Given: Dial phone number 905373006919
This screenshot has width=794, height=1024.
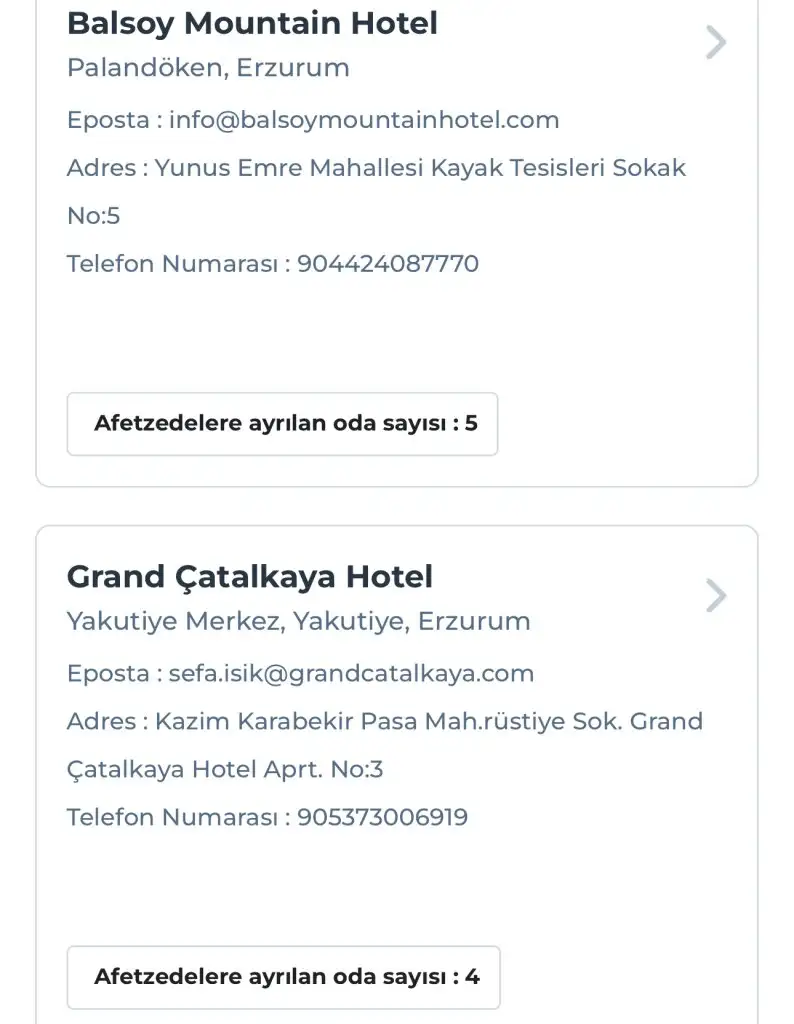Looking at the screenshot, I should pyautogui.click(x=382, y=818).
